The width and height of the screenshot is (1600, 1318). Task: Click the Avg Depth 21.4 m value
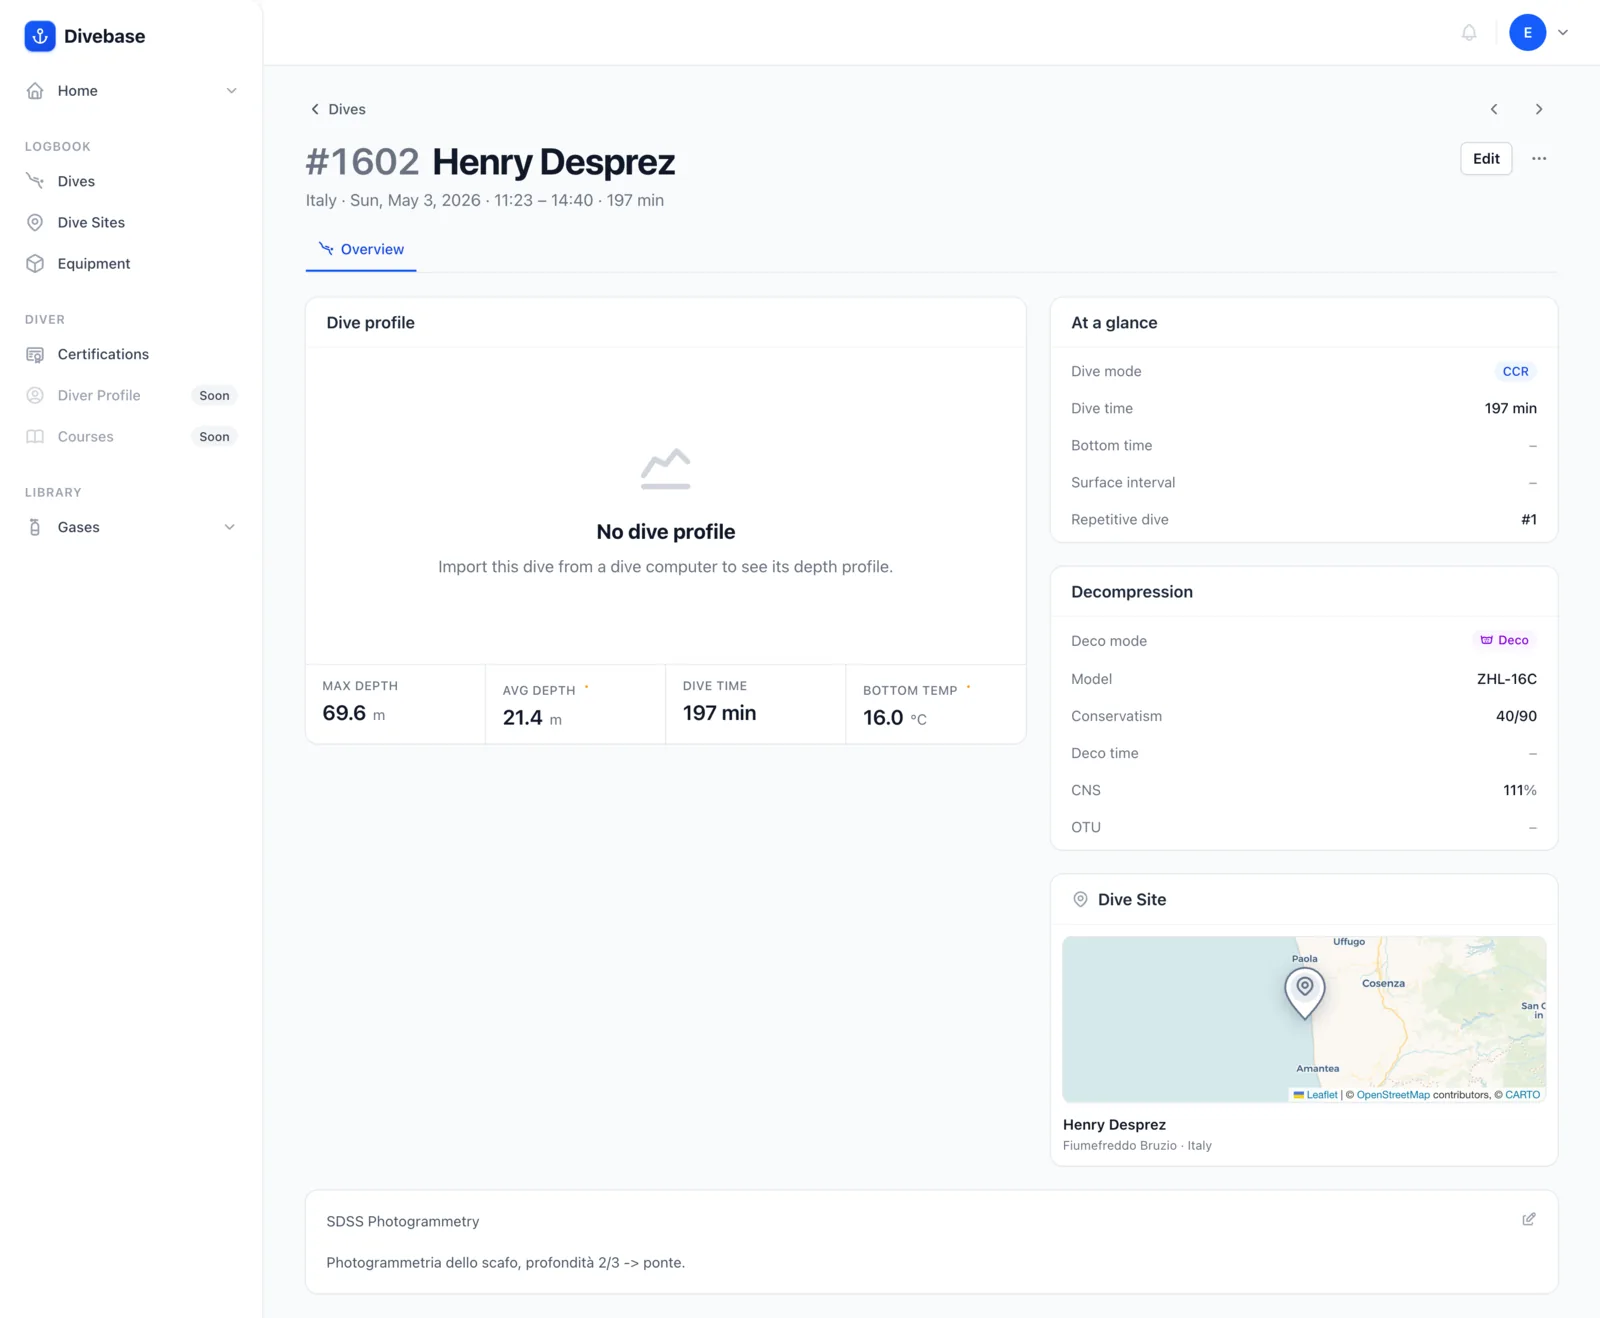(x=532, y=717)
